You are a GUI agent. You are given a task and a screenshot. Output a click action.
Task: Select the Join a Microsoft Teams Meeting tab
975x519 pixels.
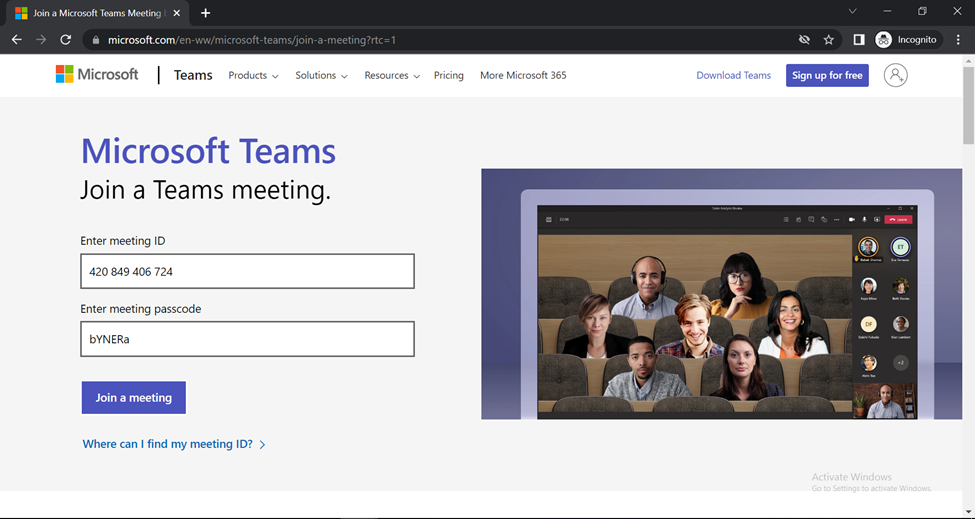pyautogui.click(x=98, y=13)
